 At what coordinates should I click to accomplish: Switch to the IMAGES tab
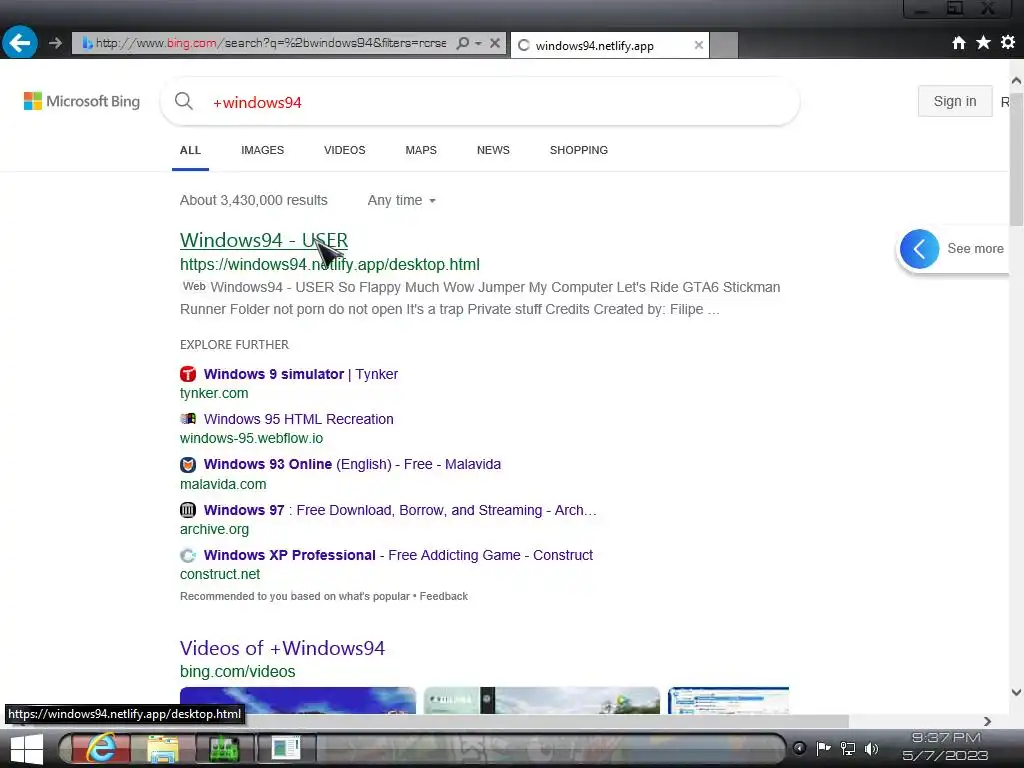click(x=263, y=150)
